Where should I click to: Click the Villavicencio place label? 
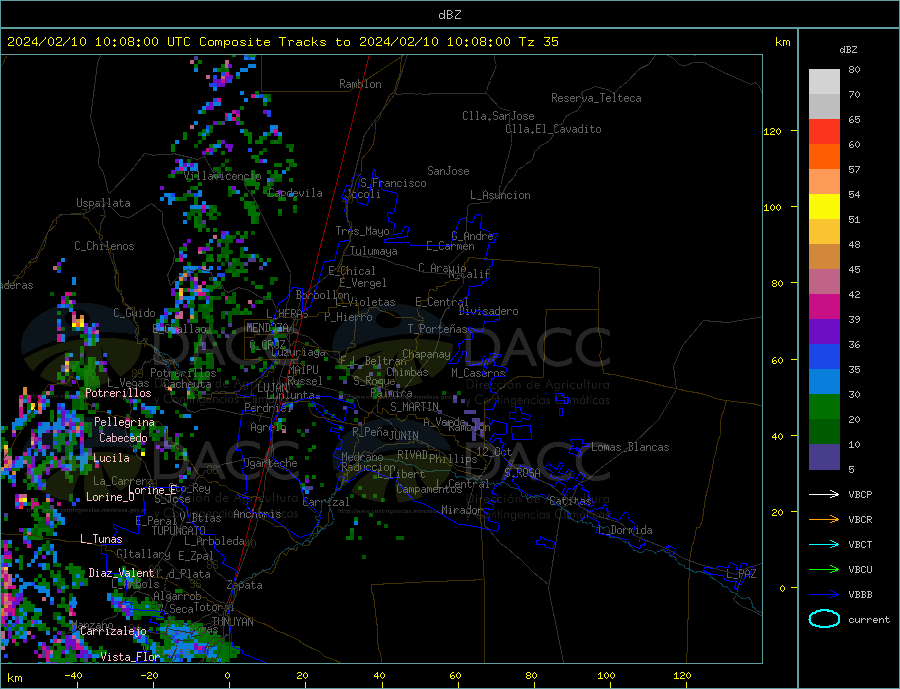point(222,176)
